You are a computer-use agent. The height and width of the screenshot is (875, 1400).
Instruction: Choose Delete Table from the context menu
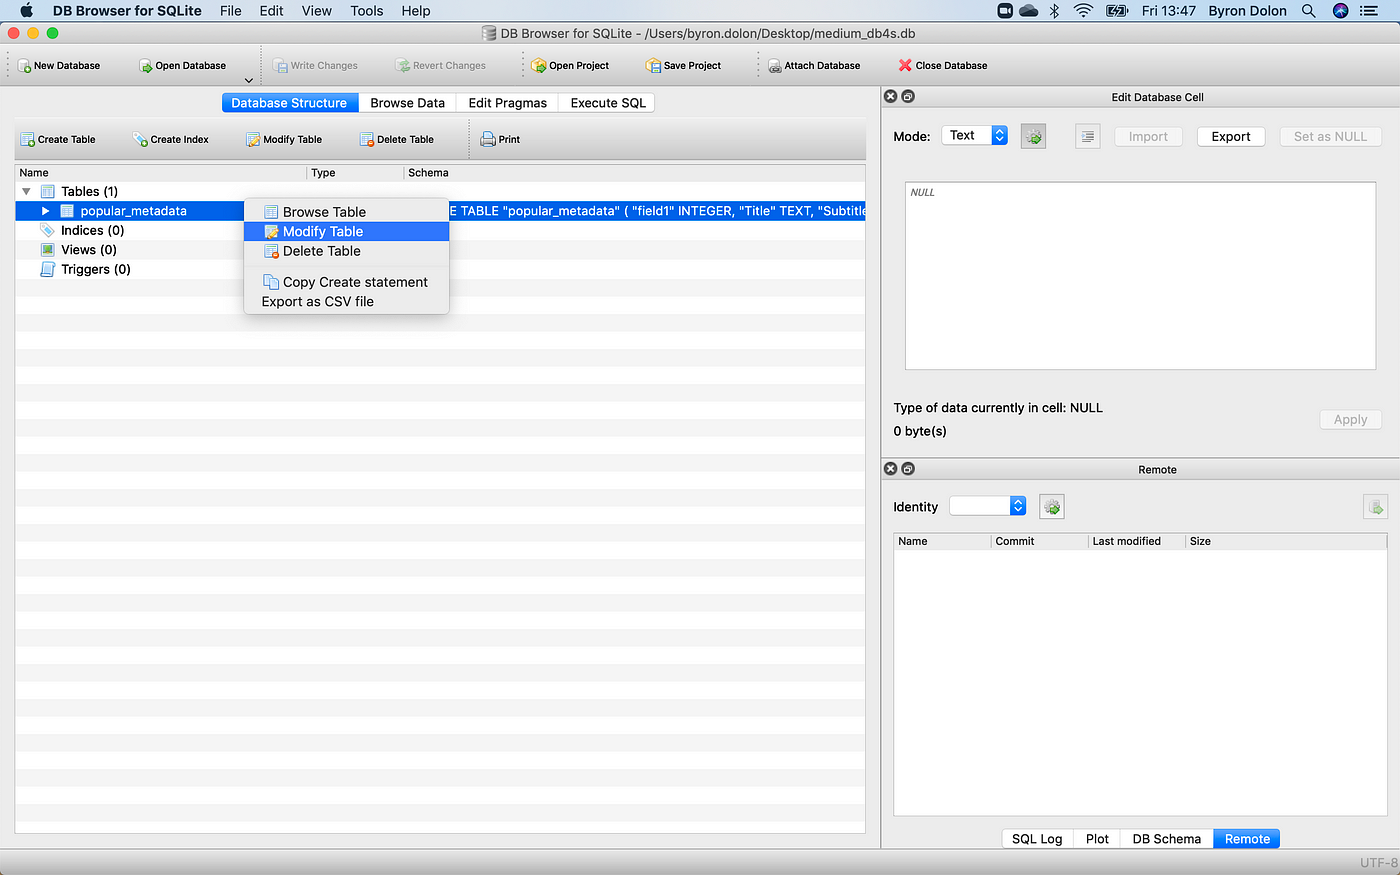click(x=346, y=251)
